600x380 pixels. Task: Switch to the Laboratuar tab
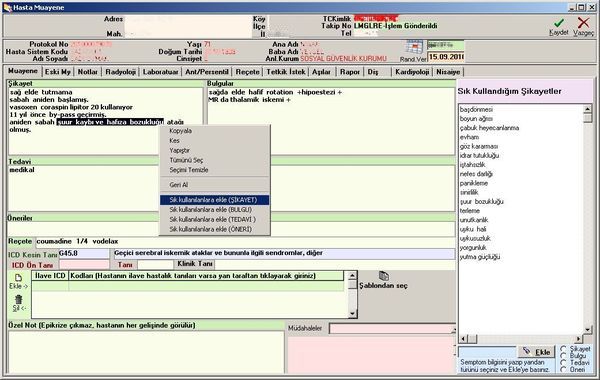[x=160, y=72]
